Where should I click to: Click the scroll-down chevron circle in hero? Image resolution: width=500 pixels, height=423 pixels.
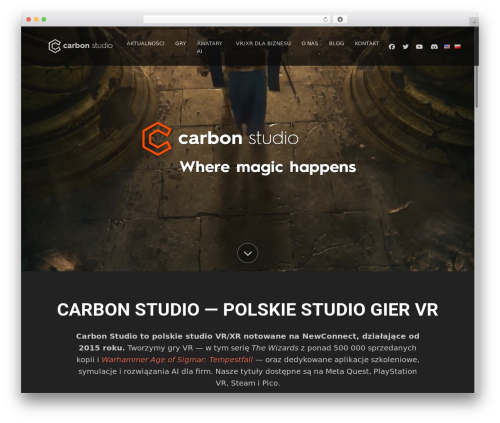[x=247, y=253]
